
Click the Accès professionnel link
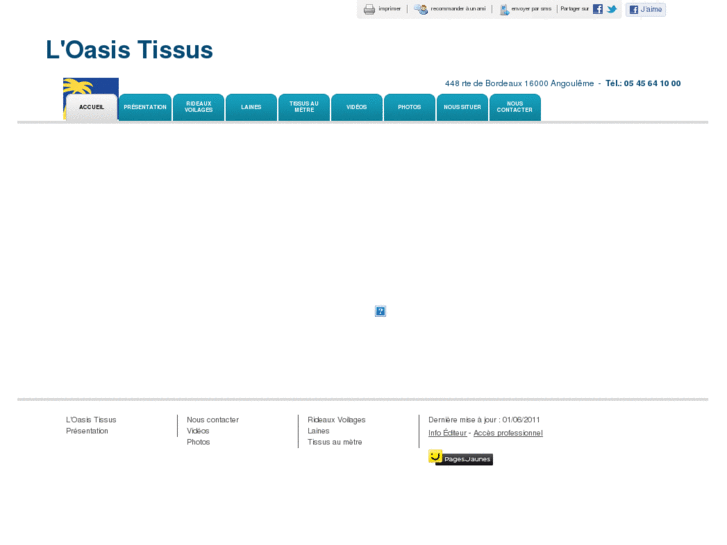508,433
